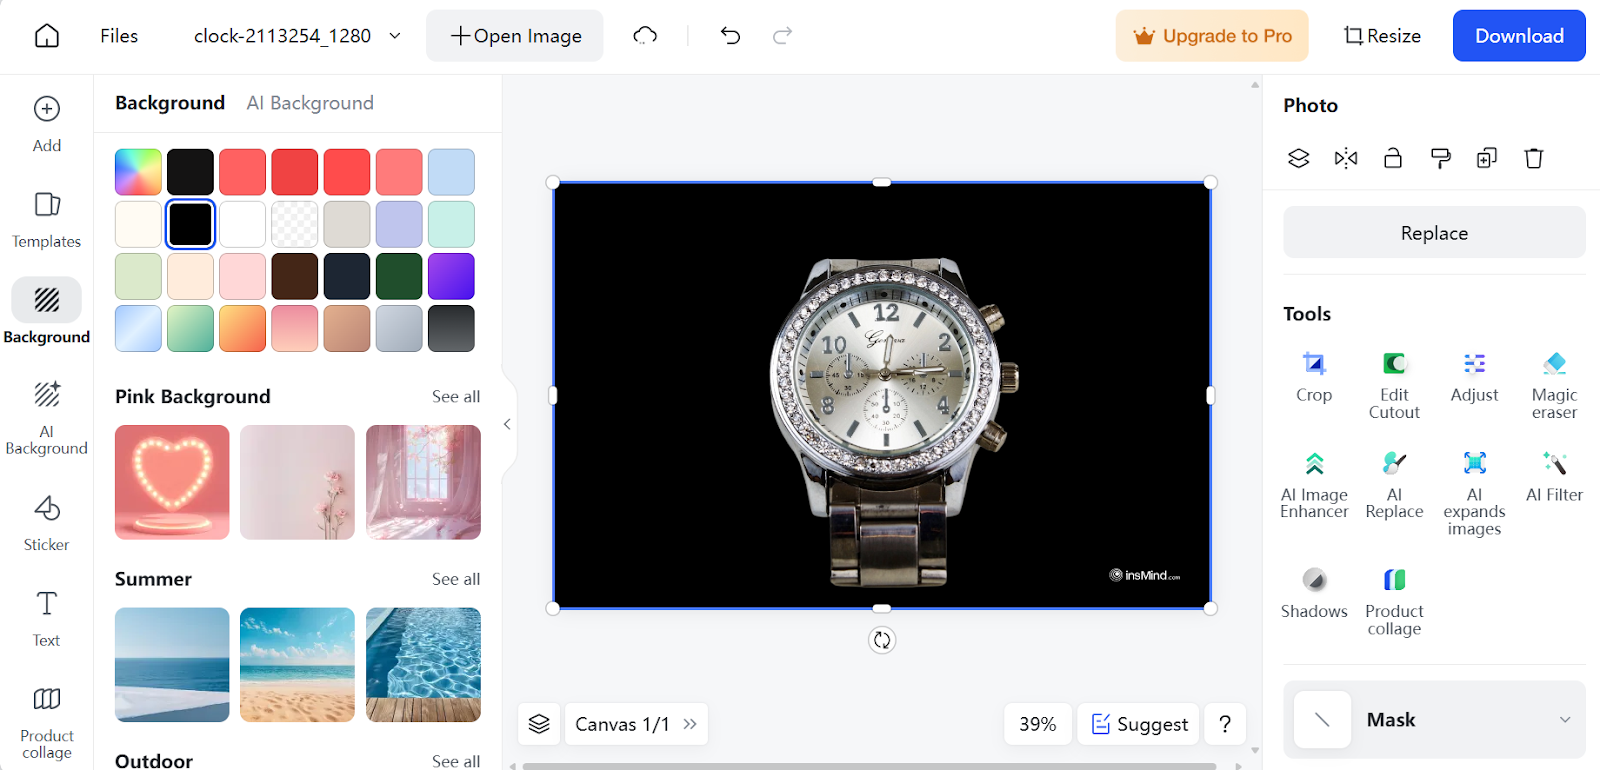The height and width of the screenshot is (770, 1600).
Task: Duplicate the selected photo
Action: [x=1487, y=158]
